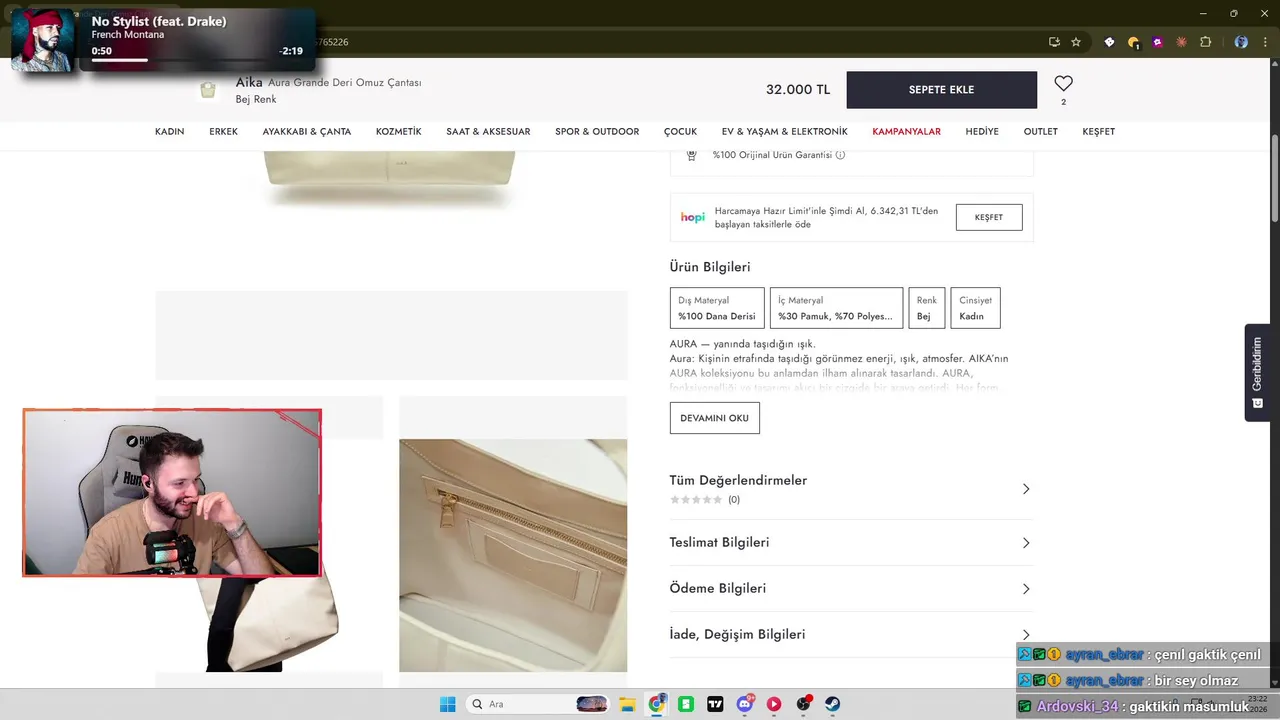Open the KEŞFET nav item
This screenshot has height=720, width=1280.
[1098, 132]
